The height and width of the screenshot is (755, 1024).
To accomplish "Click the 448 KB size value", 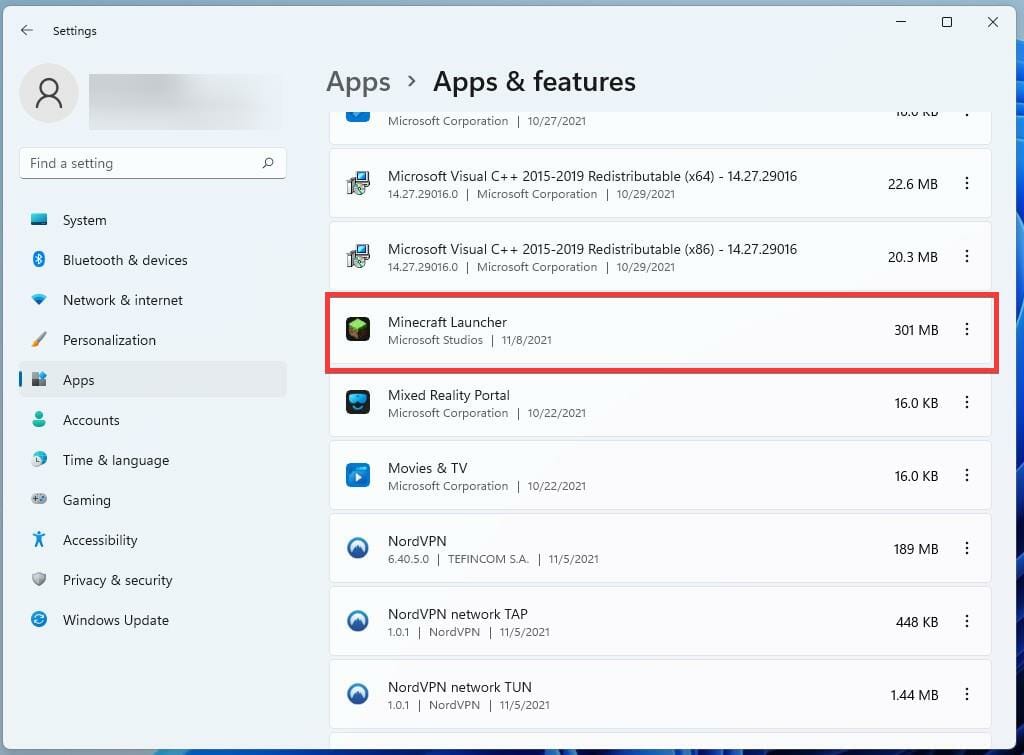I will (x=917, y=622).
